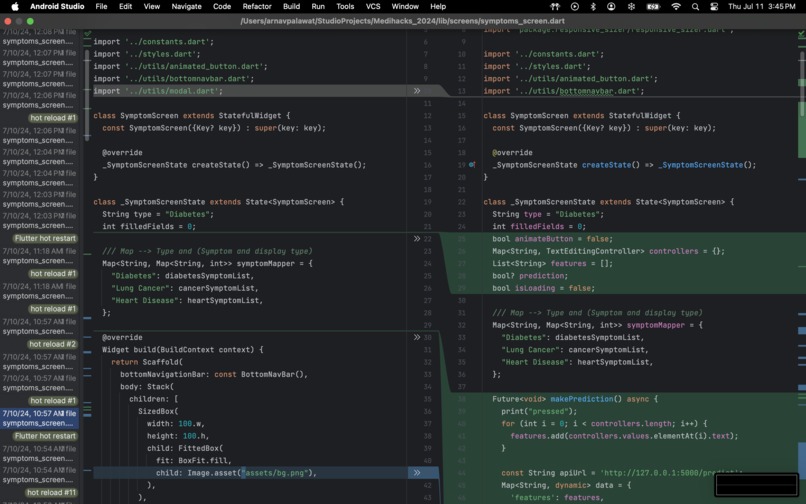Click override gutter icon at createState line 19
Viewport: 806px width, 504px height.
[472, 165]
